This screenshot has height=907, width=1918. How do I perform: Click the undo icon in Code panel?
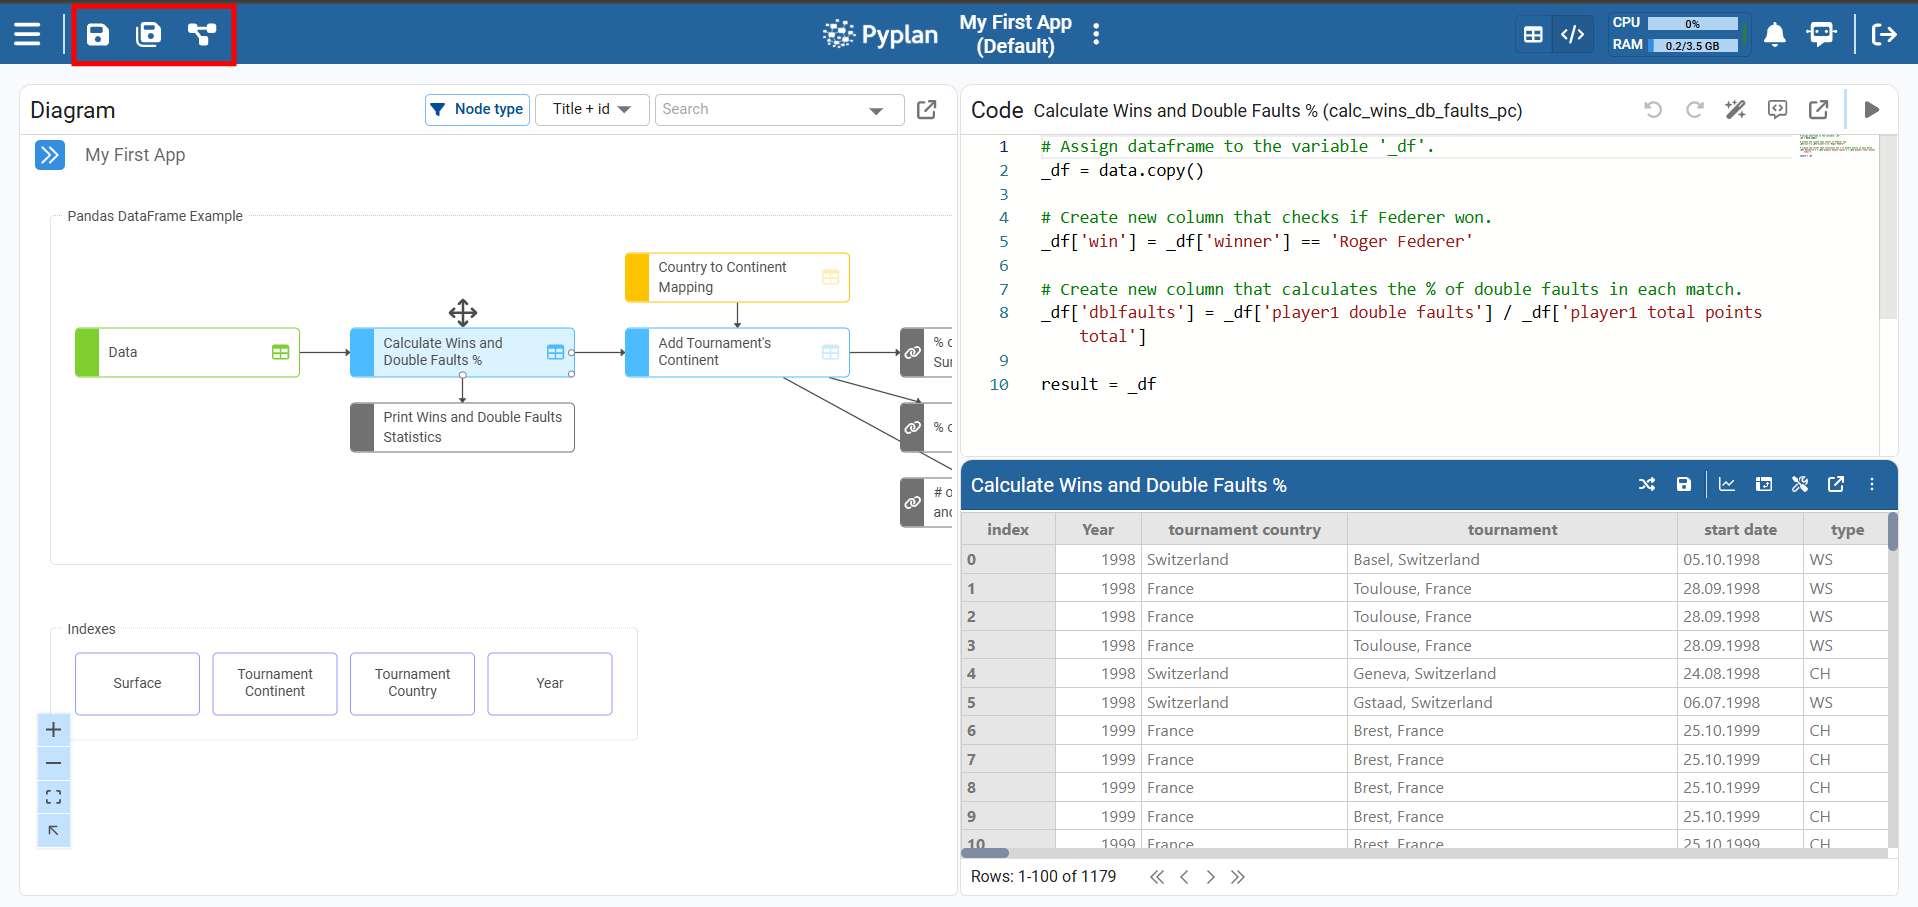1653,110
